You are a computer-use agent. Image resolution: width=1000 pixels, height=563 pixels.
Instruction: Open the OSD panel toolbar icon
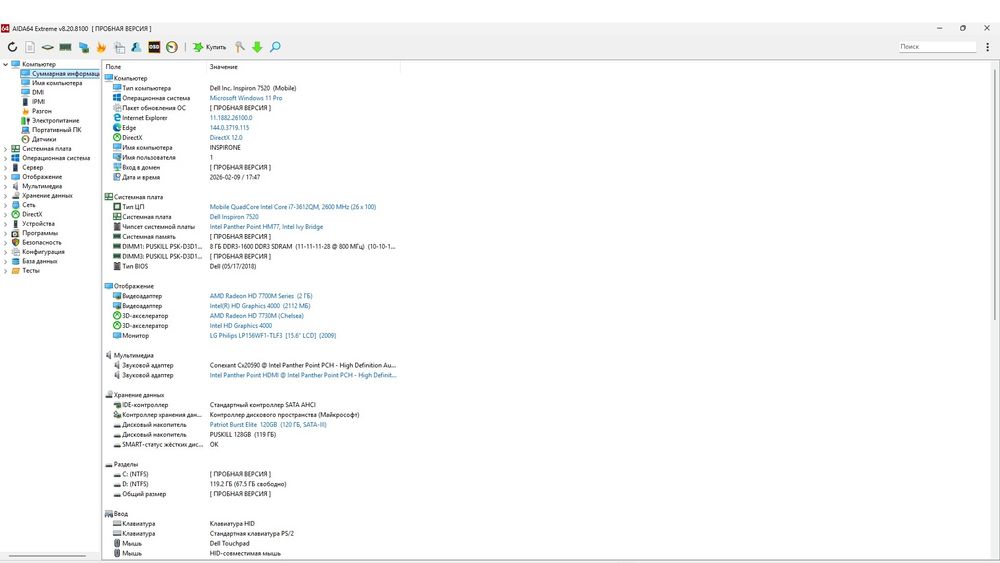click(154, 47)
